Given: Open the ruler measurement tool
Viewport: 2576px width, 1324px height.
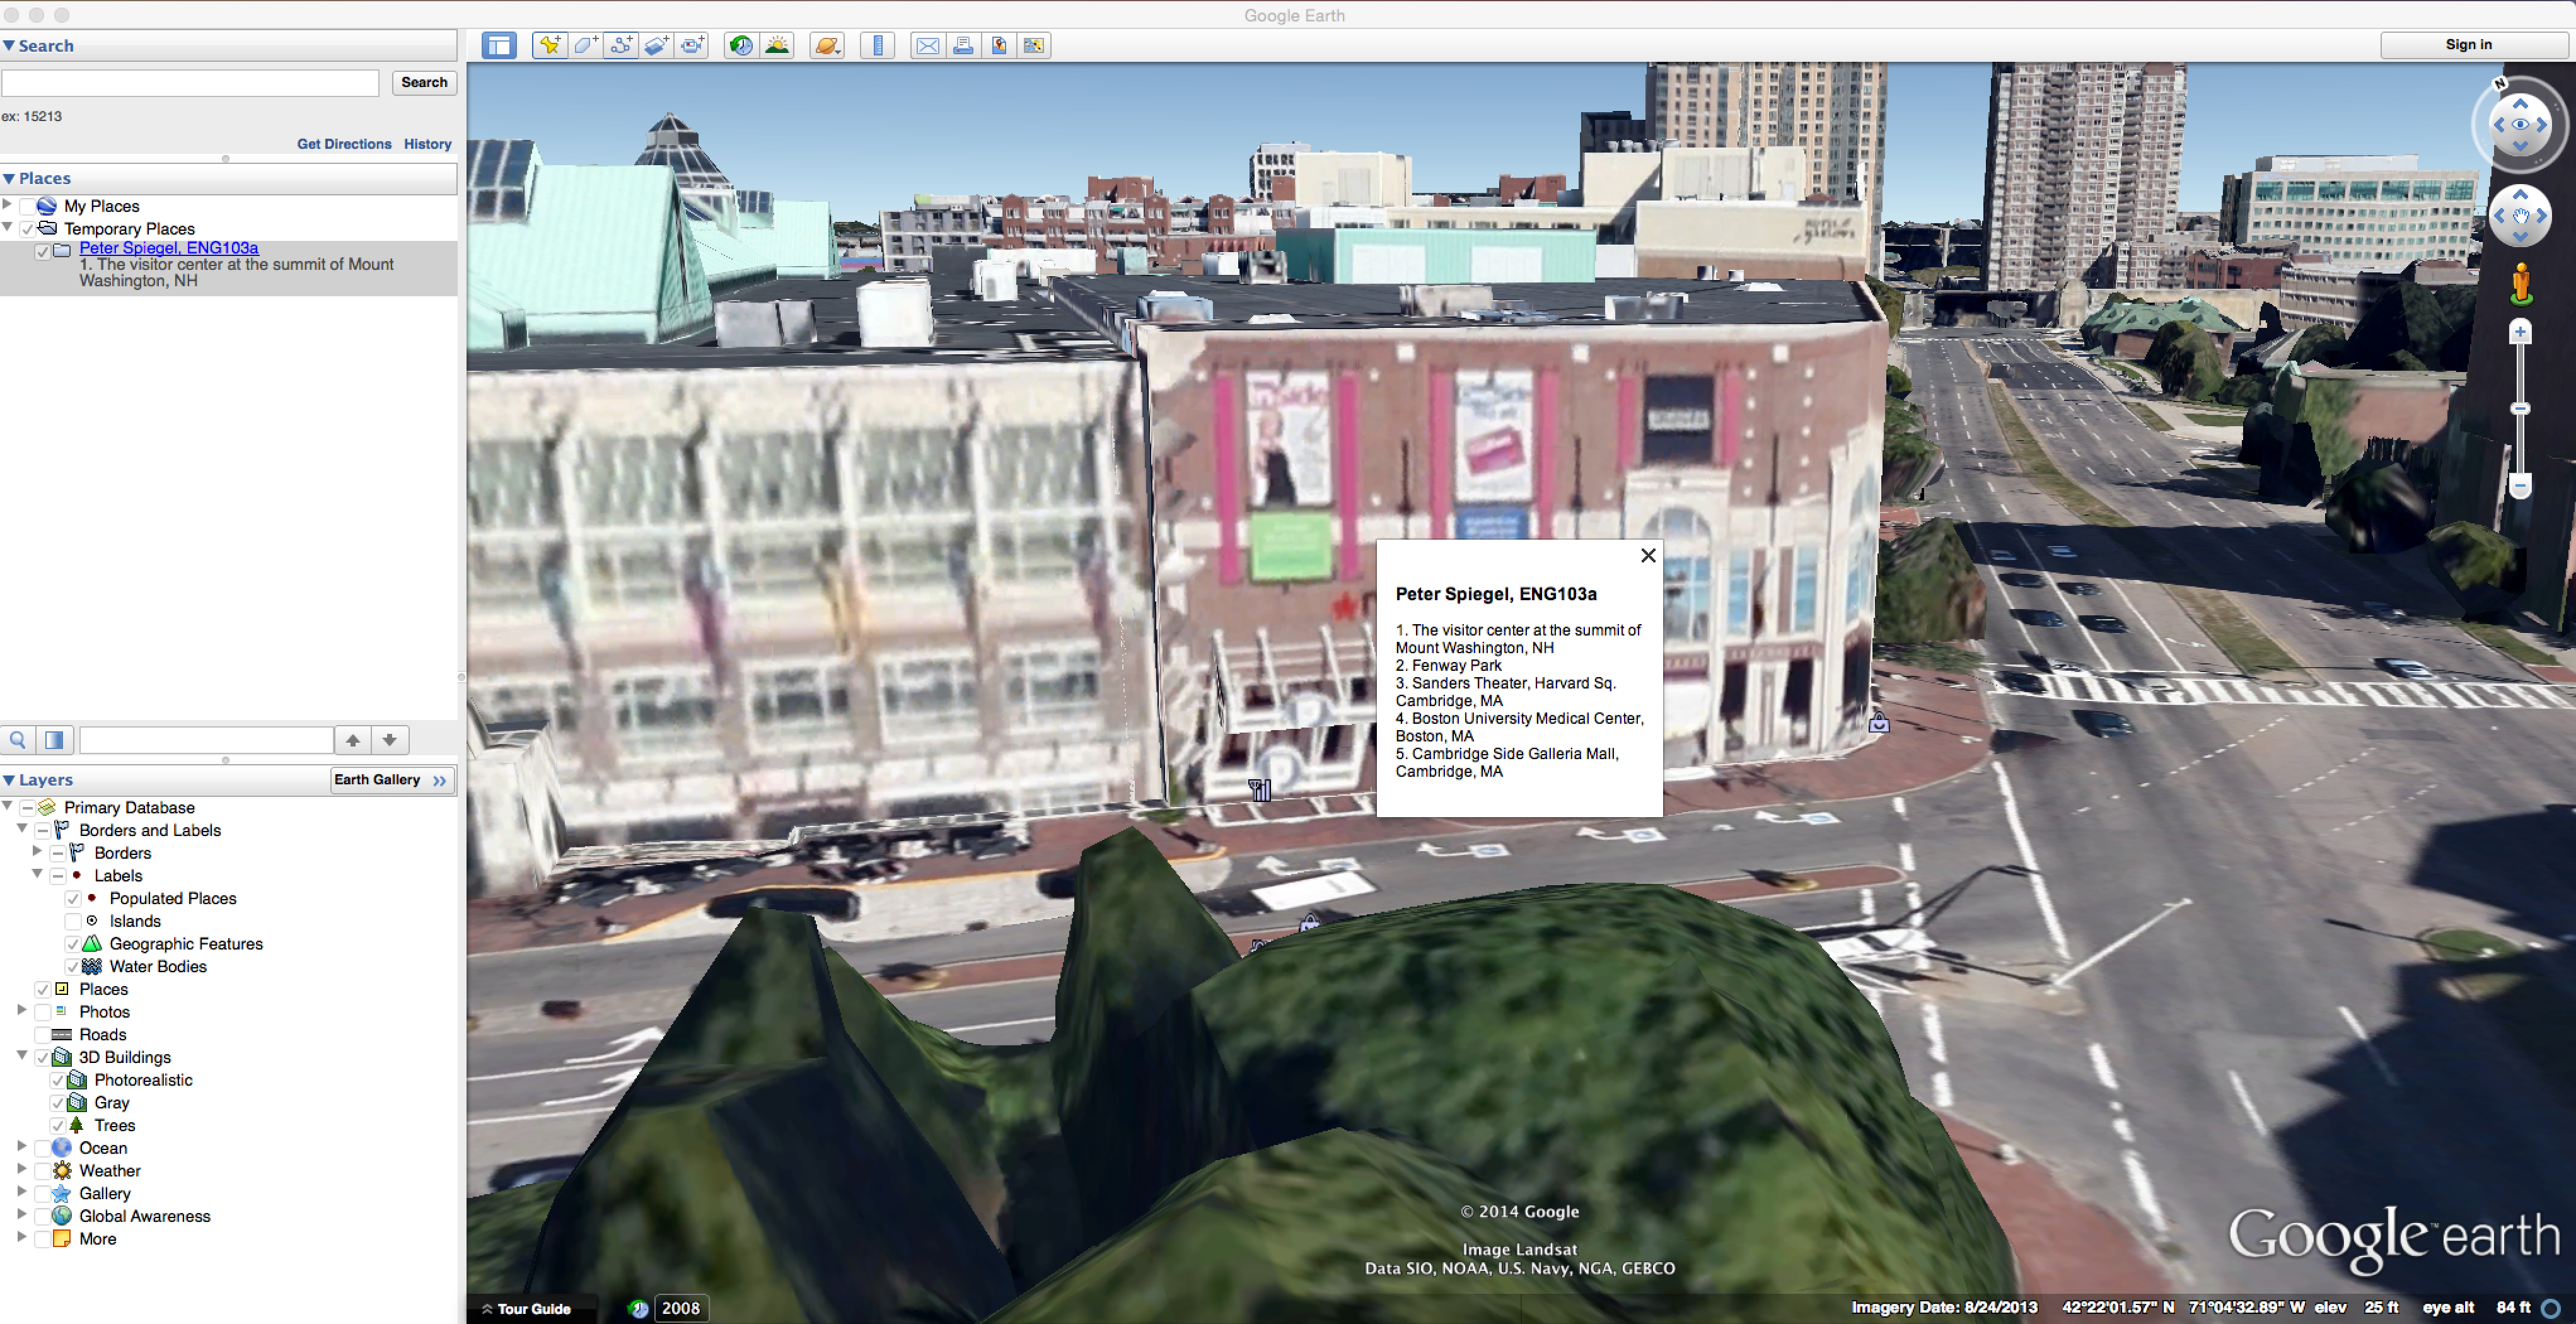Looking at the screenshot, I should 877,45.
